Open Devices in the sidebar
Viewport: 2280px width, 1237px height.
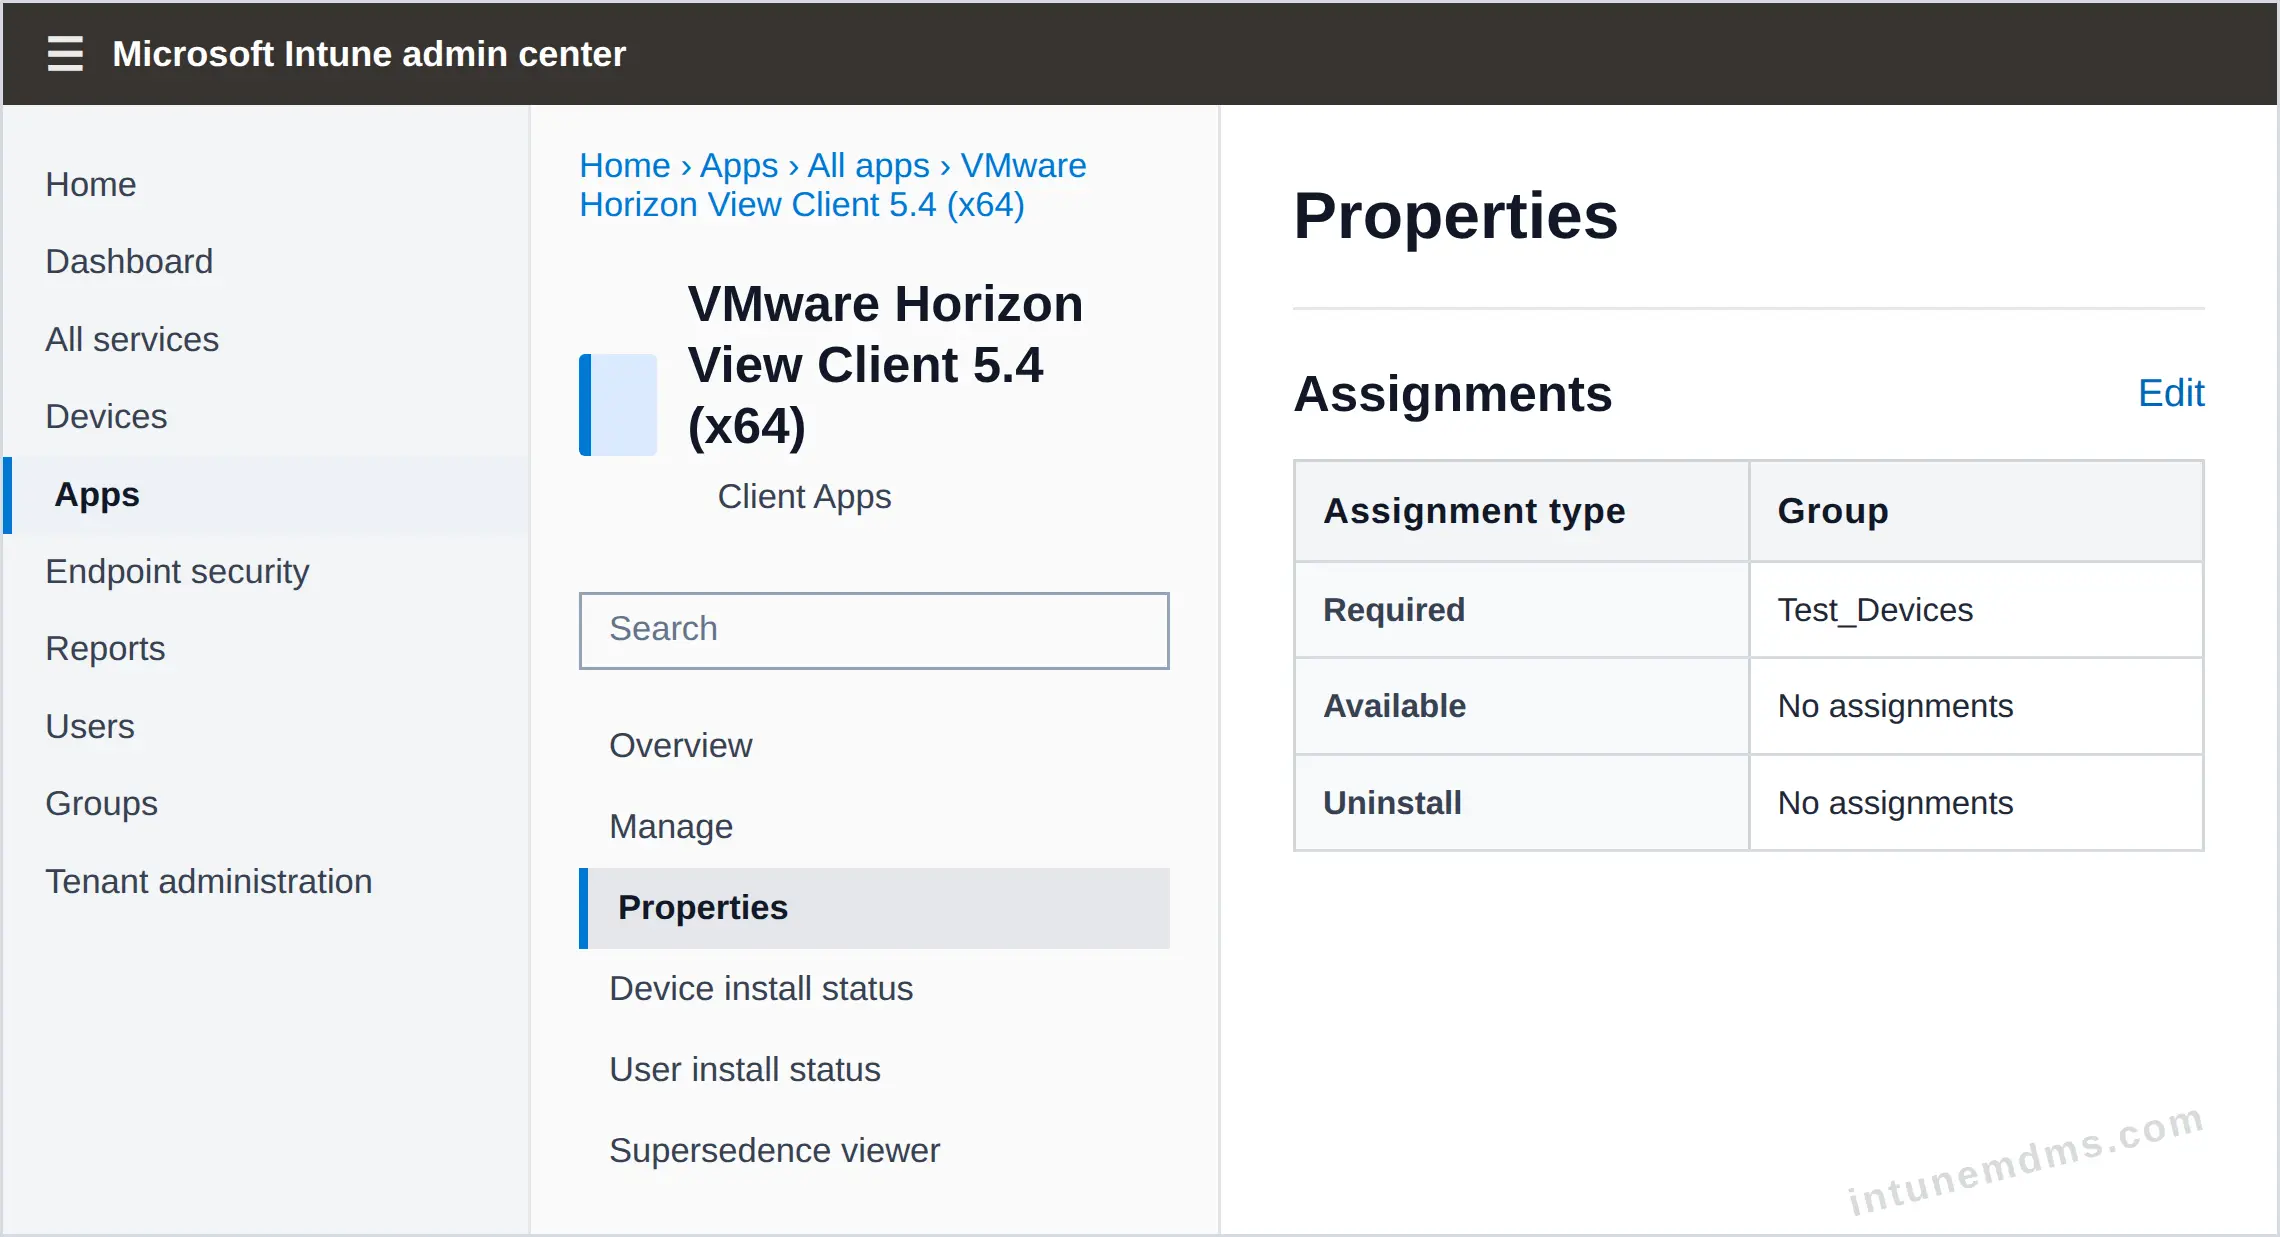point(106,416)
